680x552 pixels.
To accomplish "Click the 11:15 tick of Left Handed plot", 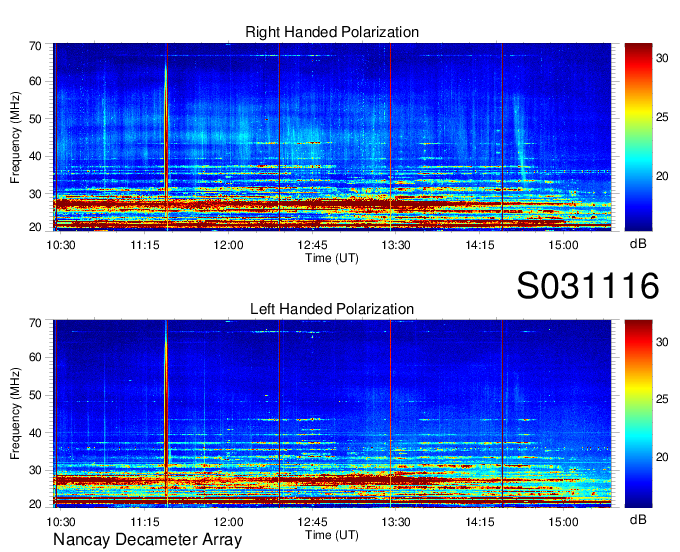I will coord(145,522).
